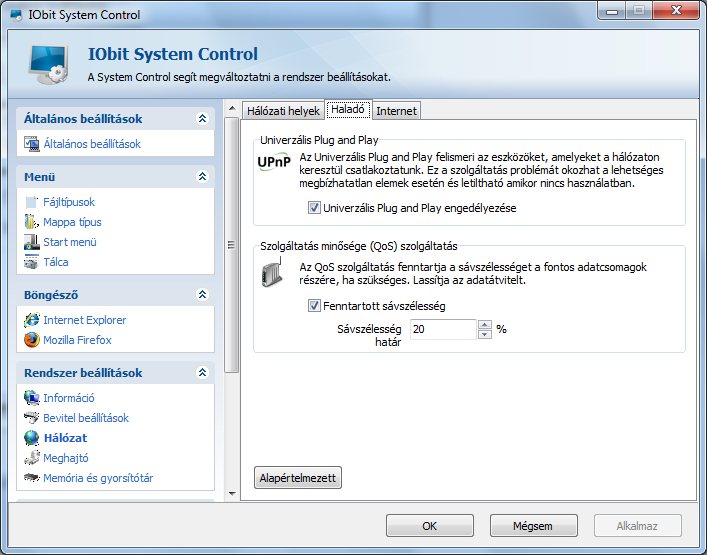Increase bandwidth limit with the up arrow
707x555 pixels.
pyautogui.click(x=485, y=325)
